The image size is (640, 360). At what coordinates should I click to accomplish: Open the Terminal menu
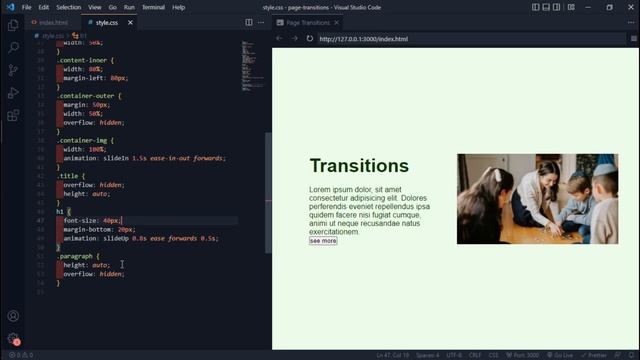coord(153,7)
